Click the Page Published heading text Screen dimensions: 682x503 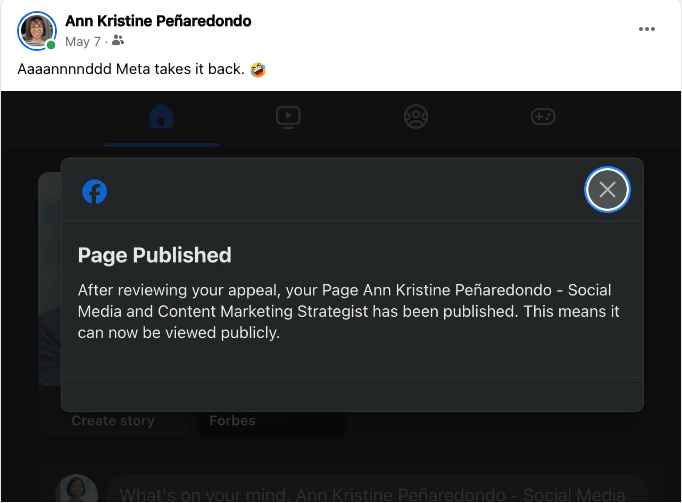click(x=154, y=255)
